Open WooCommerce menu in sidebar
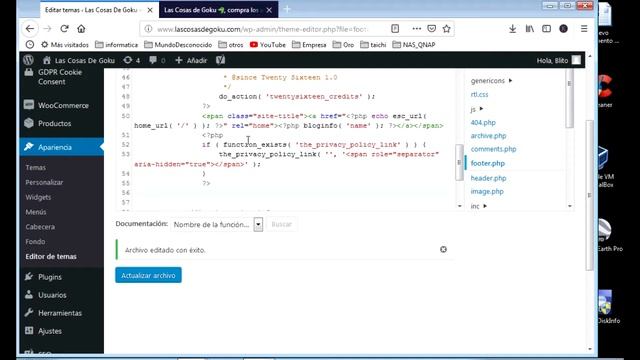This screenshot has height=360, width=640. [x=62, y=105]
